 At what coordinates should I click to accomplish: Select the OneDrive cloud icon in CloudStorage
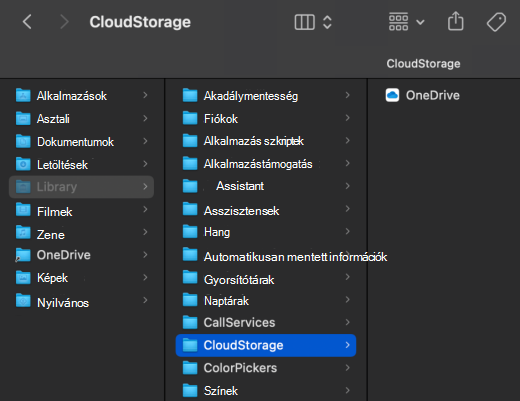click(x=392, y=95)
